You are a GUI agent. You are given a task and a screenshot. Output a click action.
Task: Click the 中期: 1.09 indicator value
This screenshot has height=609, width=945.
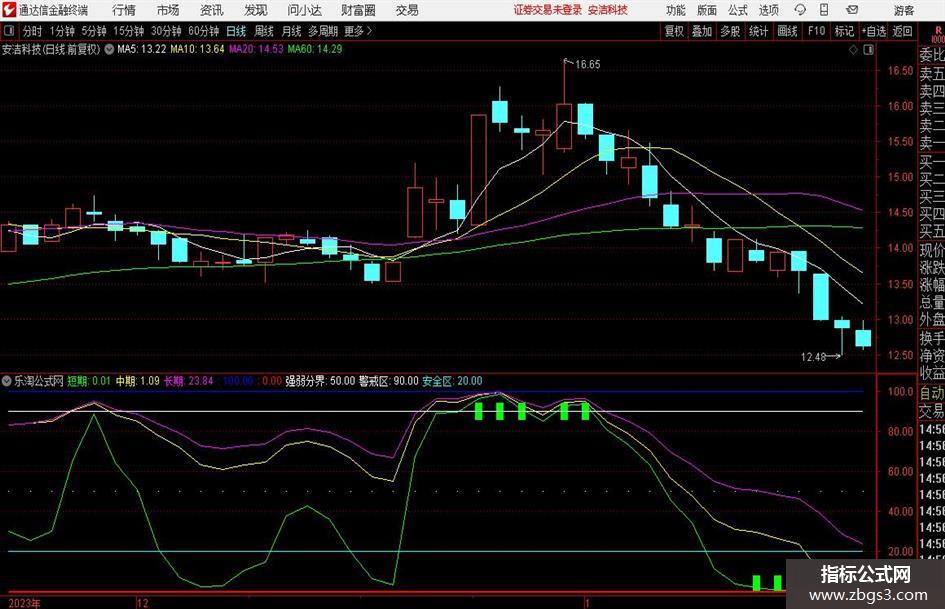(x=137, y=381)
